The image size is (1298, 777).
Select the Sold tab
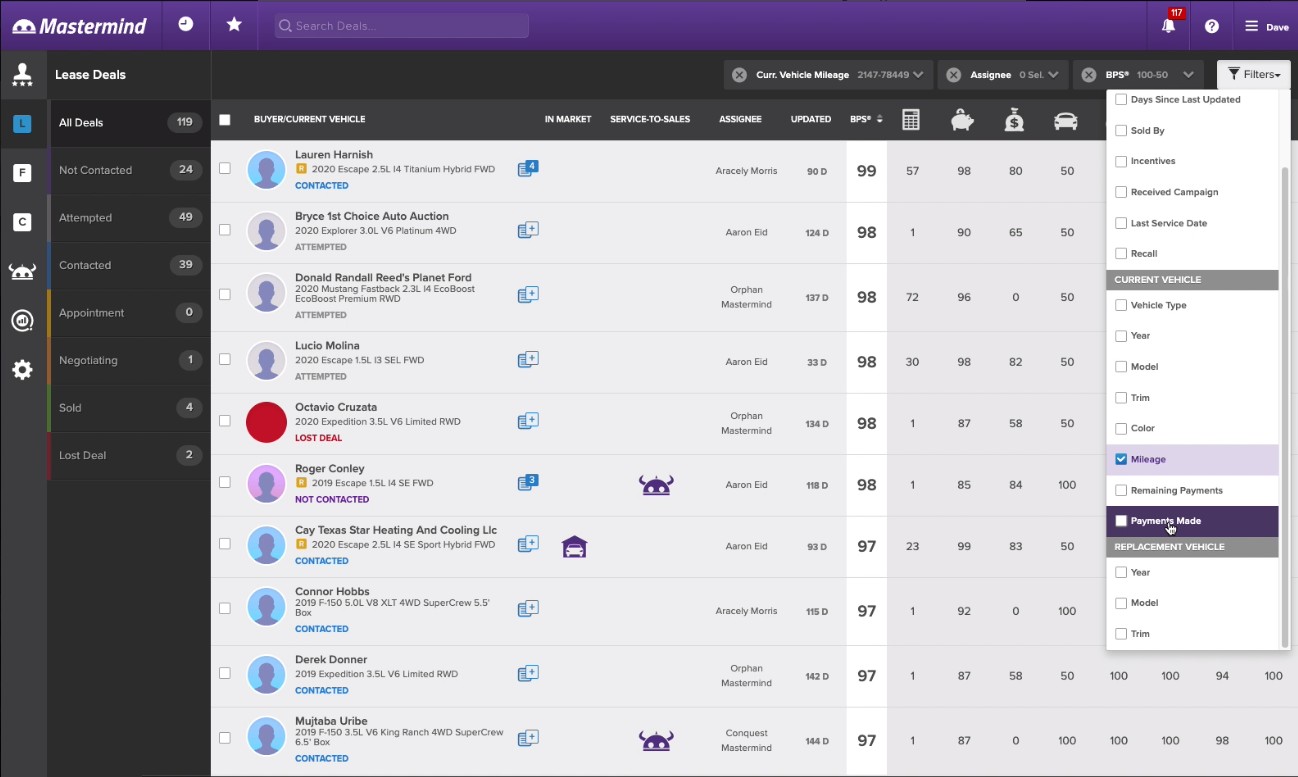(x=129, y=408)
